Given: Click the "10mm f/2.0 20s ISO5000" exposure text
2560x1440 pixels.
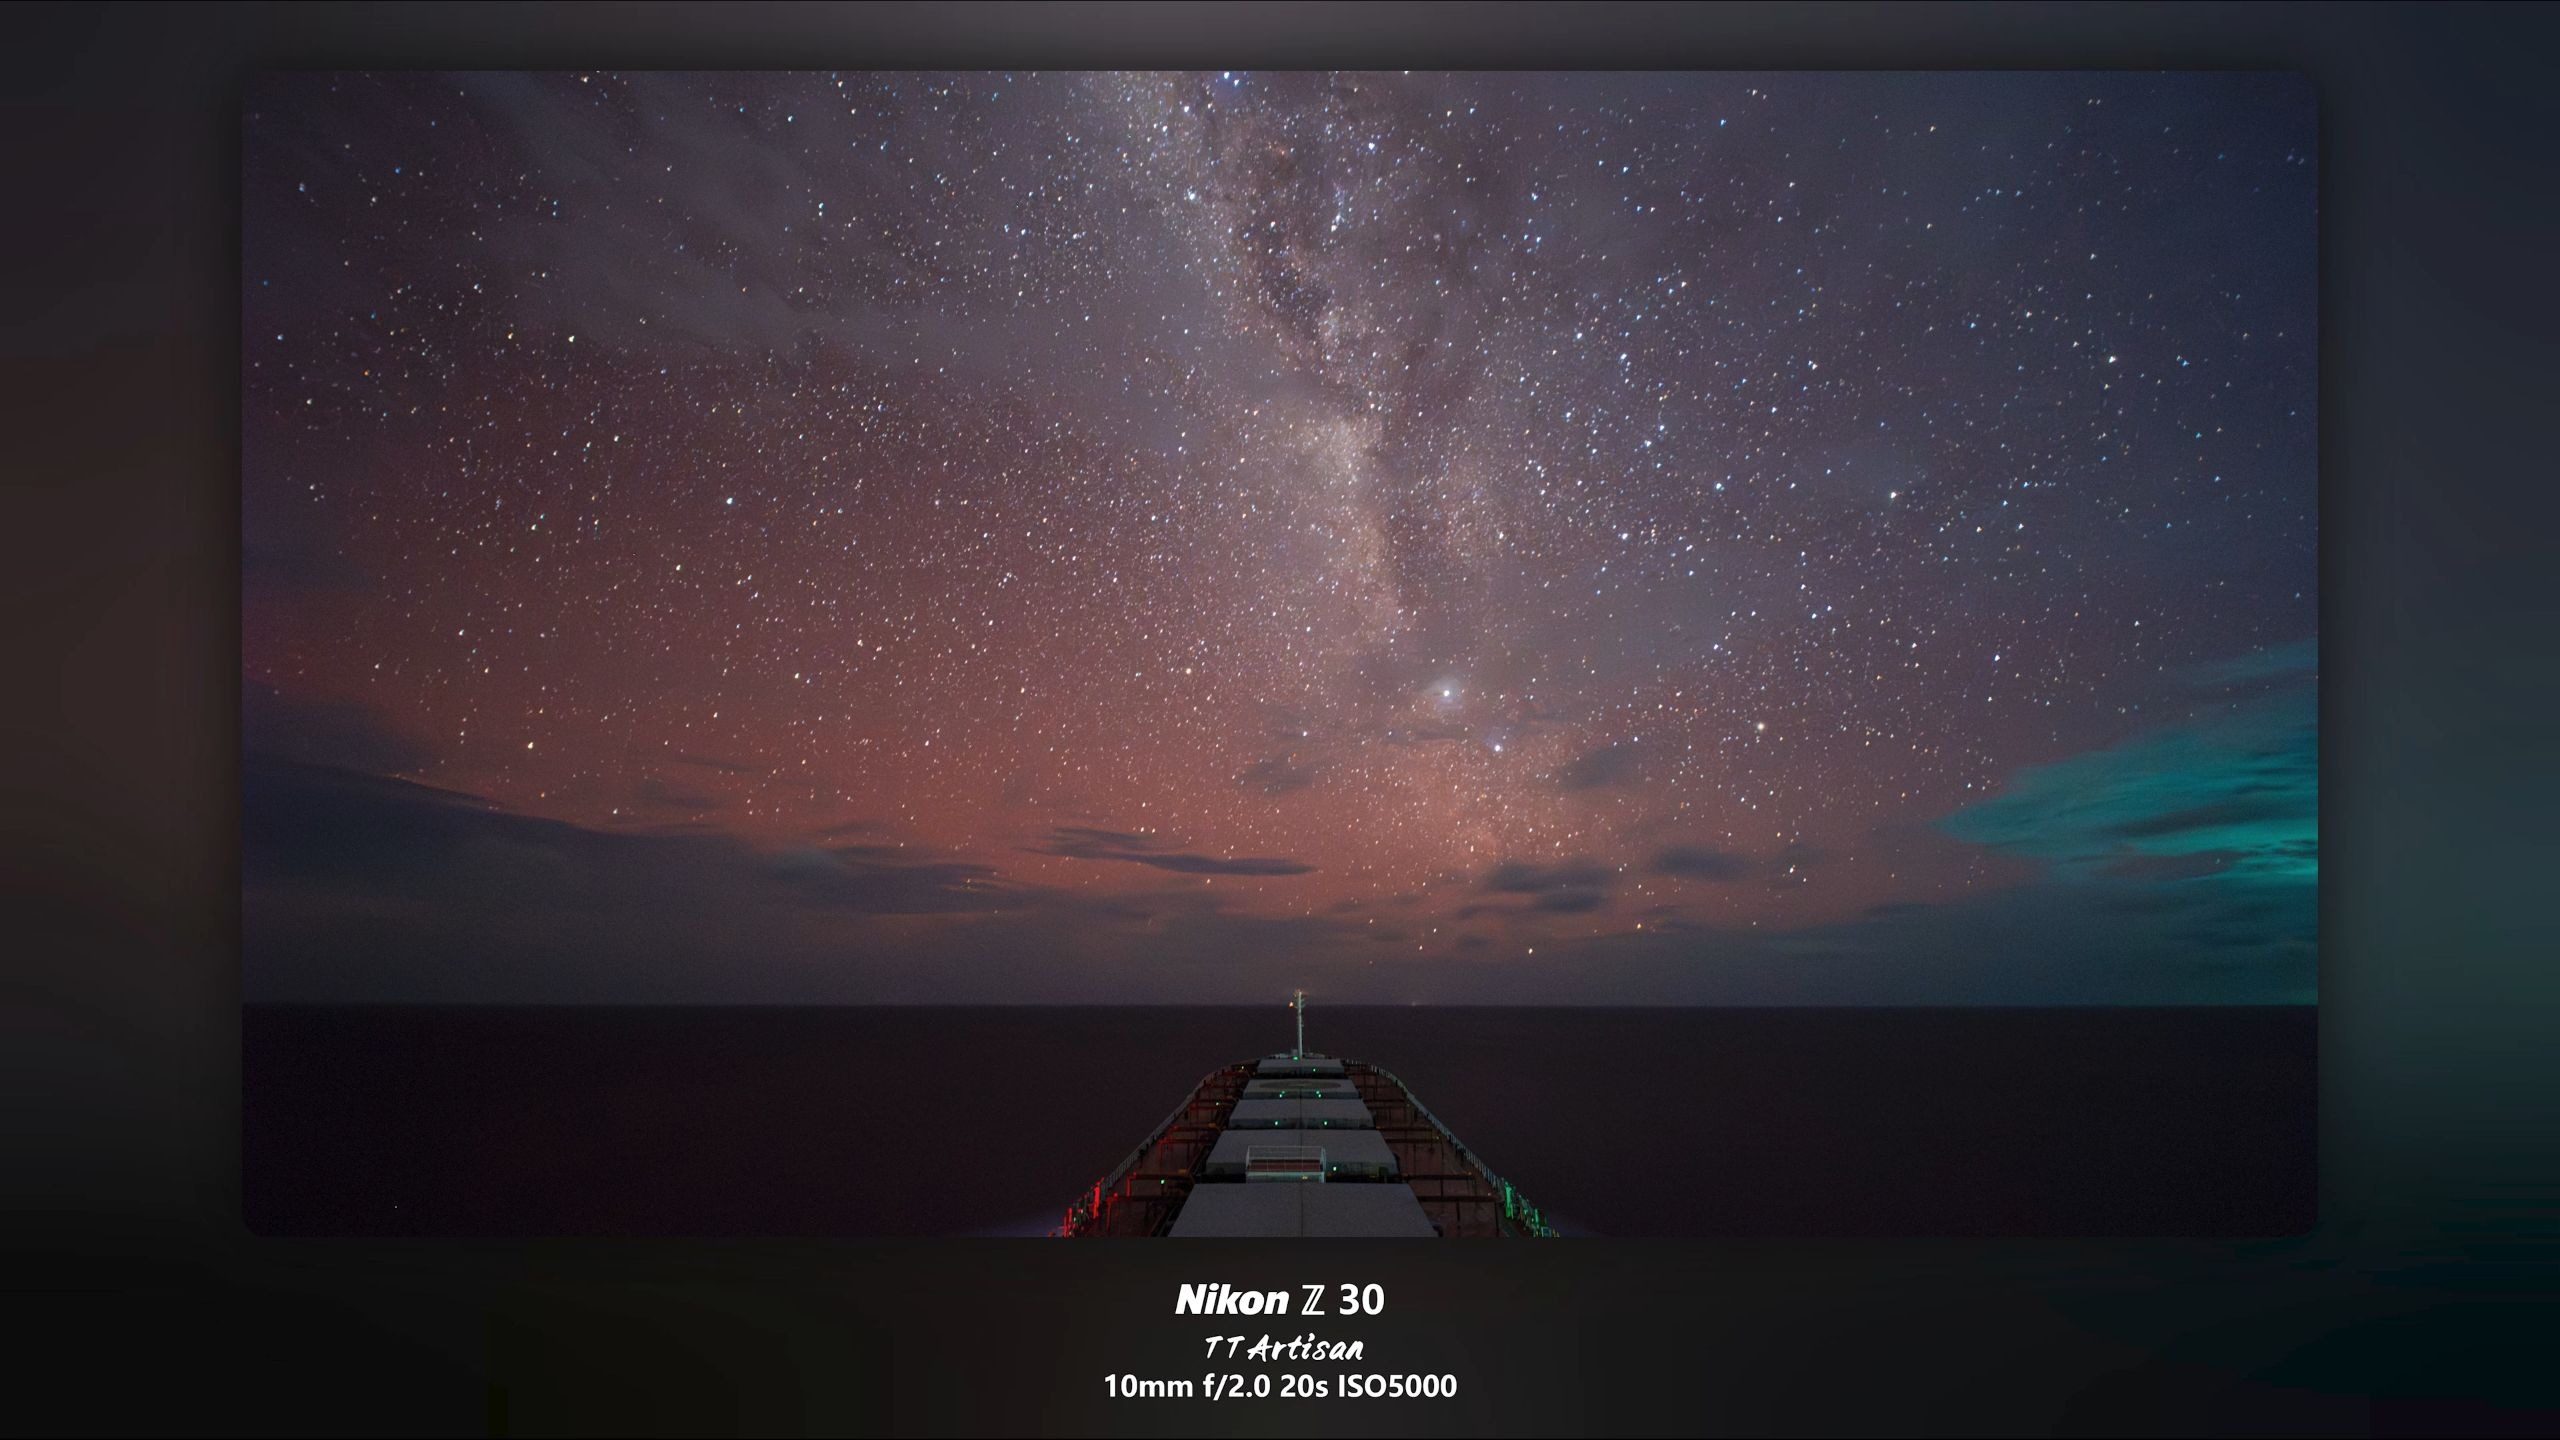Looking at the screenshot, I should tap(1280, 1386).
